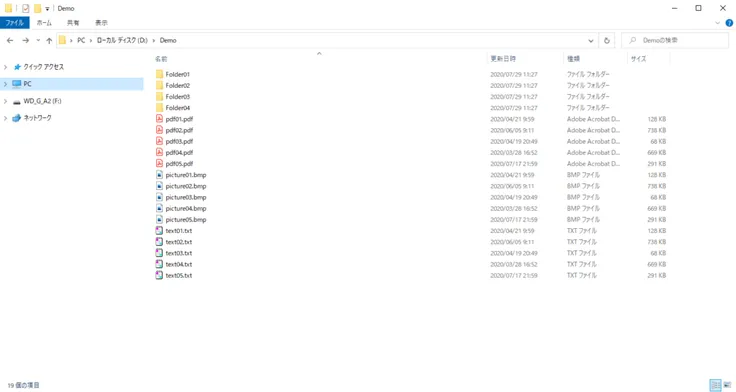Image resolution: width=736 pixels, height=392 pixels.
Task: Click ローカル ディスク (D:) breadcrumb segment
Action: 122,40
